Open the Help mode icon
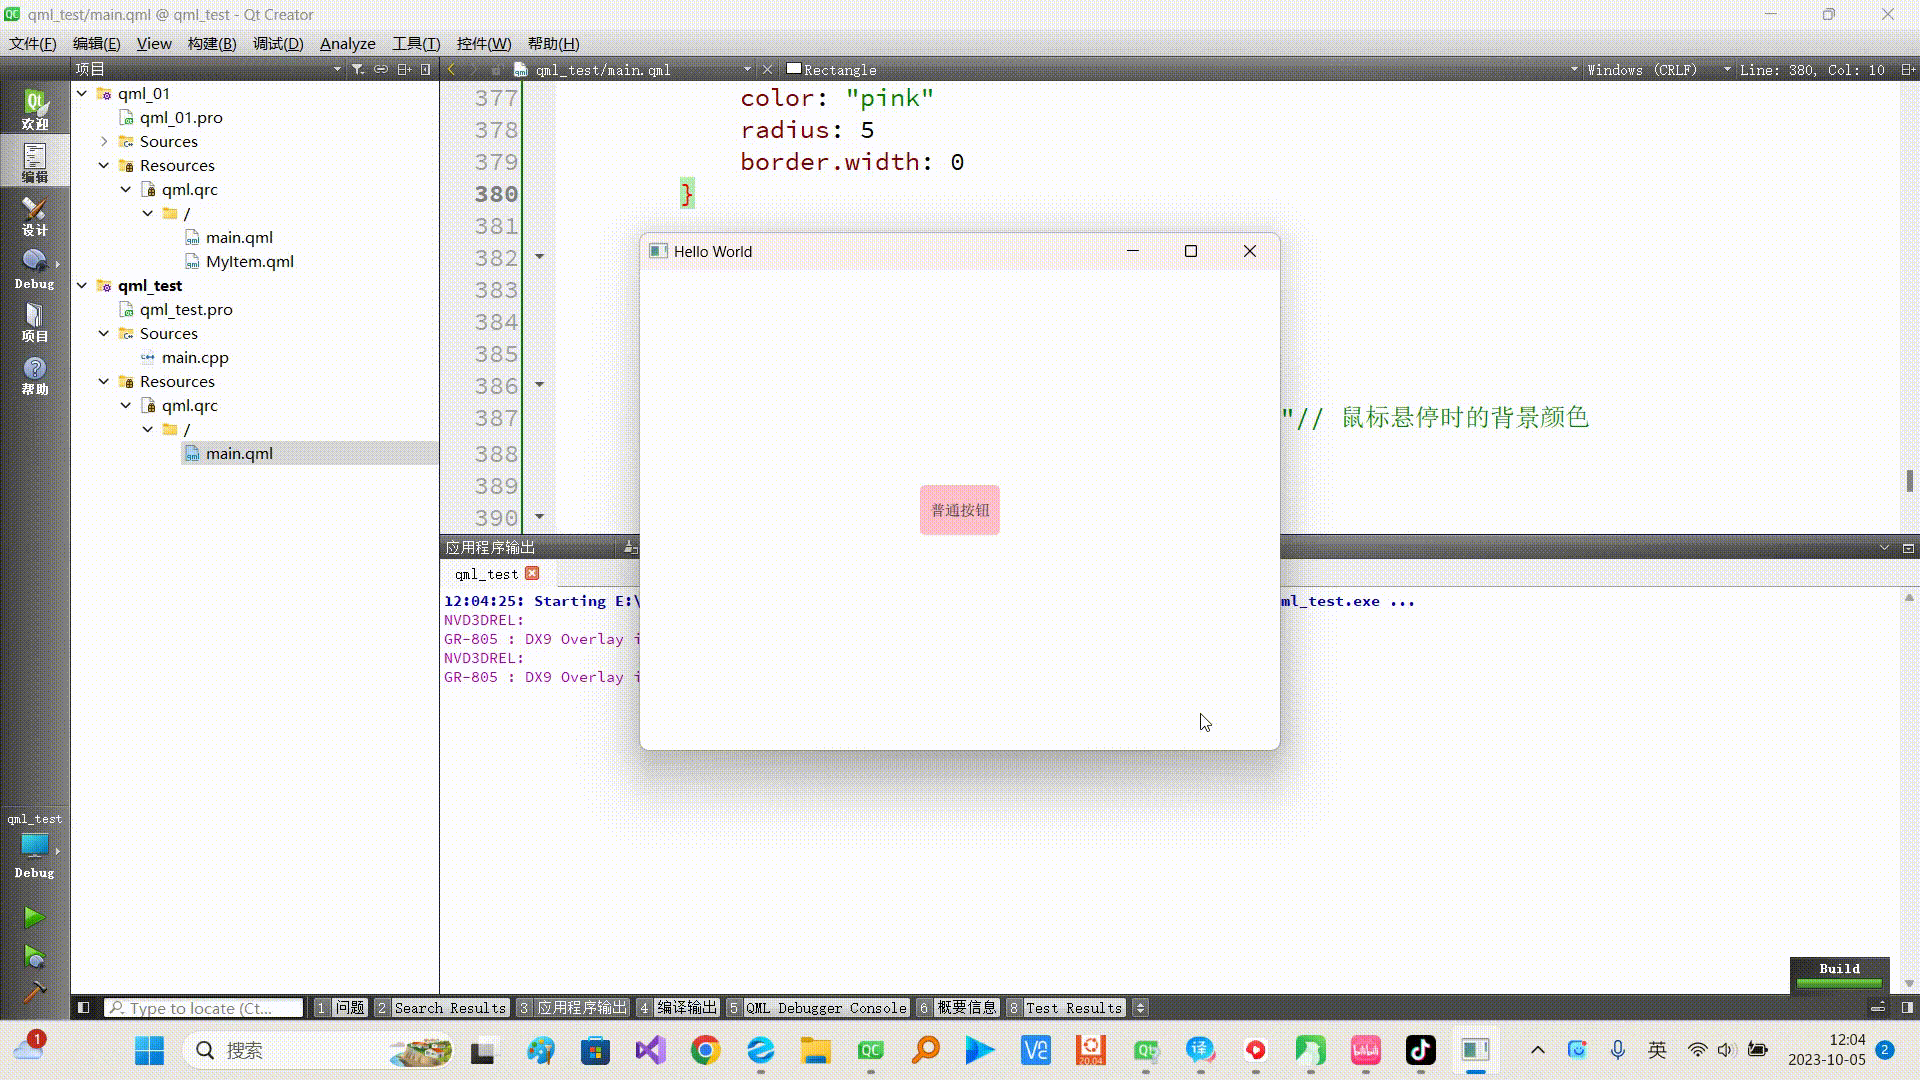This screenshot has height=1080, width=1920. click(x=34, y=375)
